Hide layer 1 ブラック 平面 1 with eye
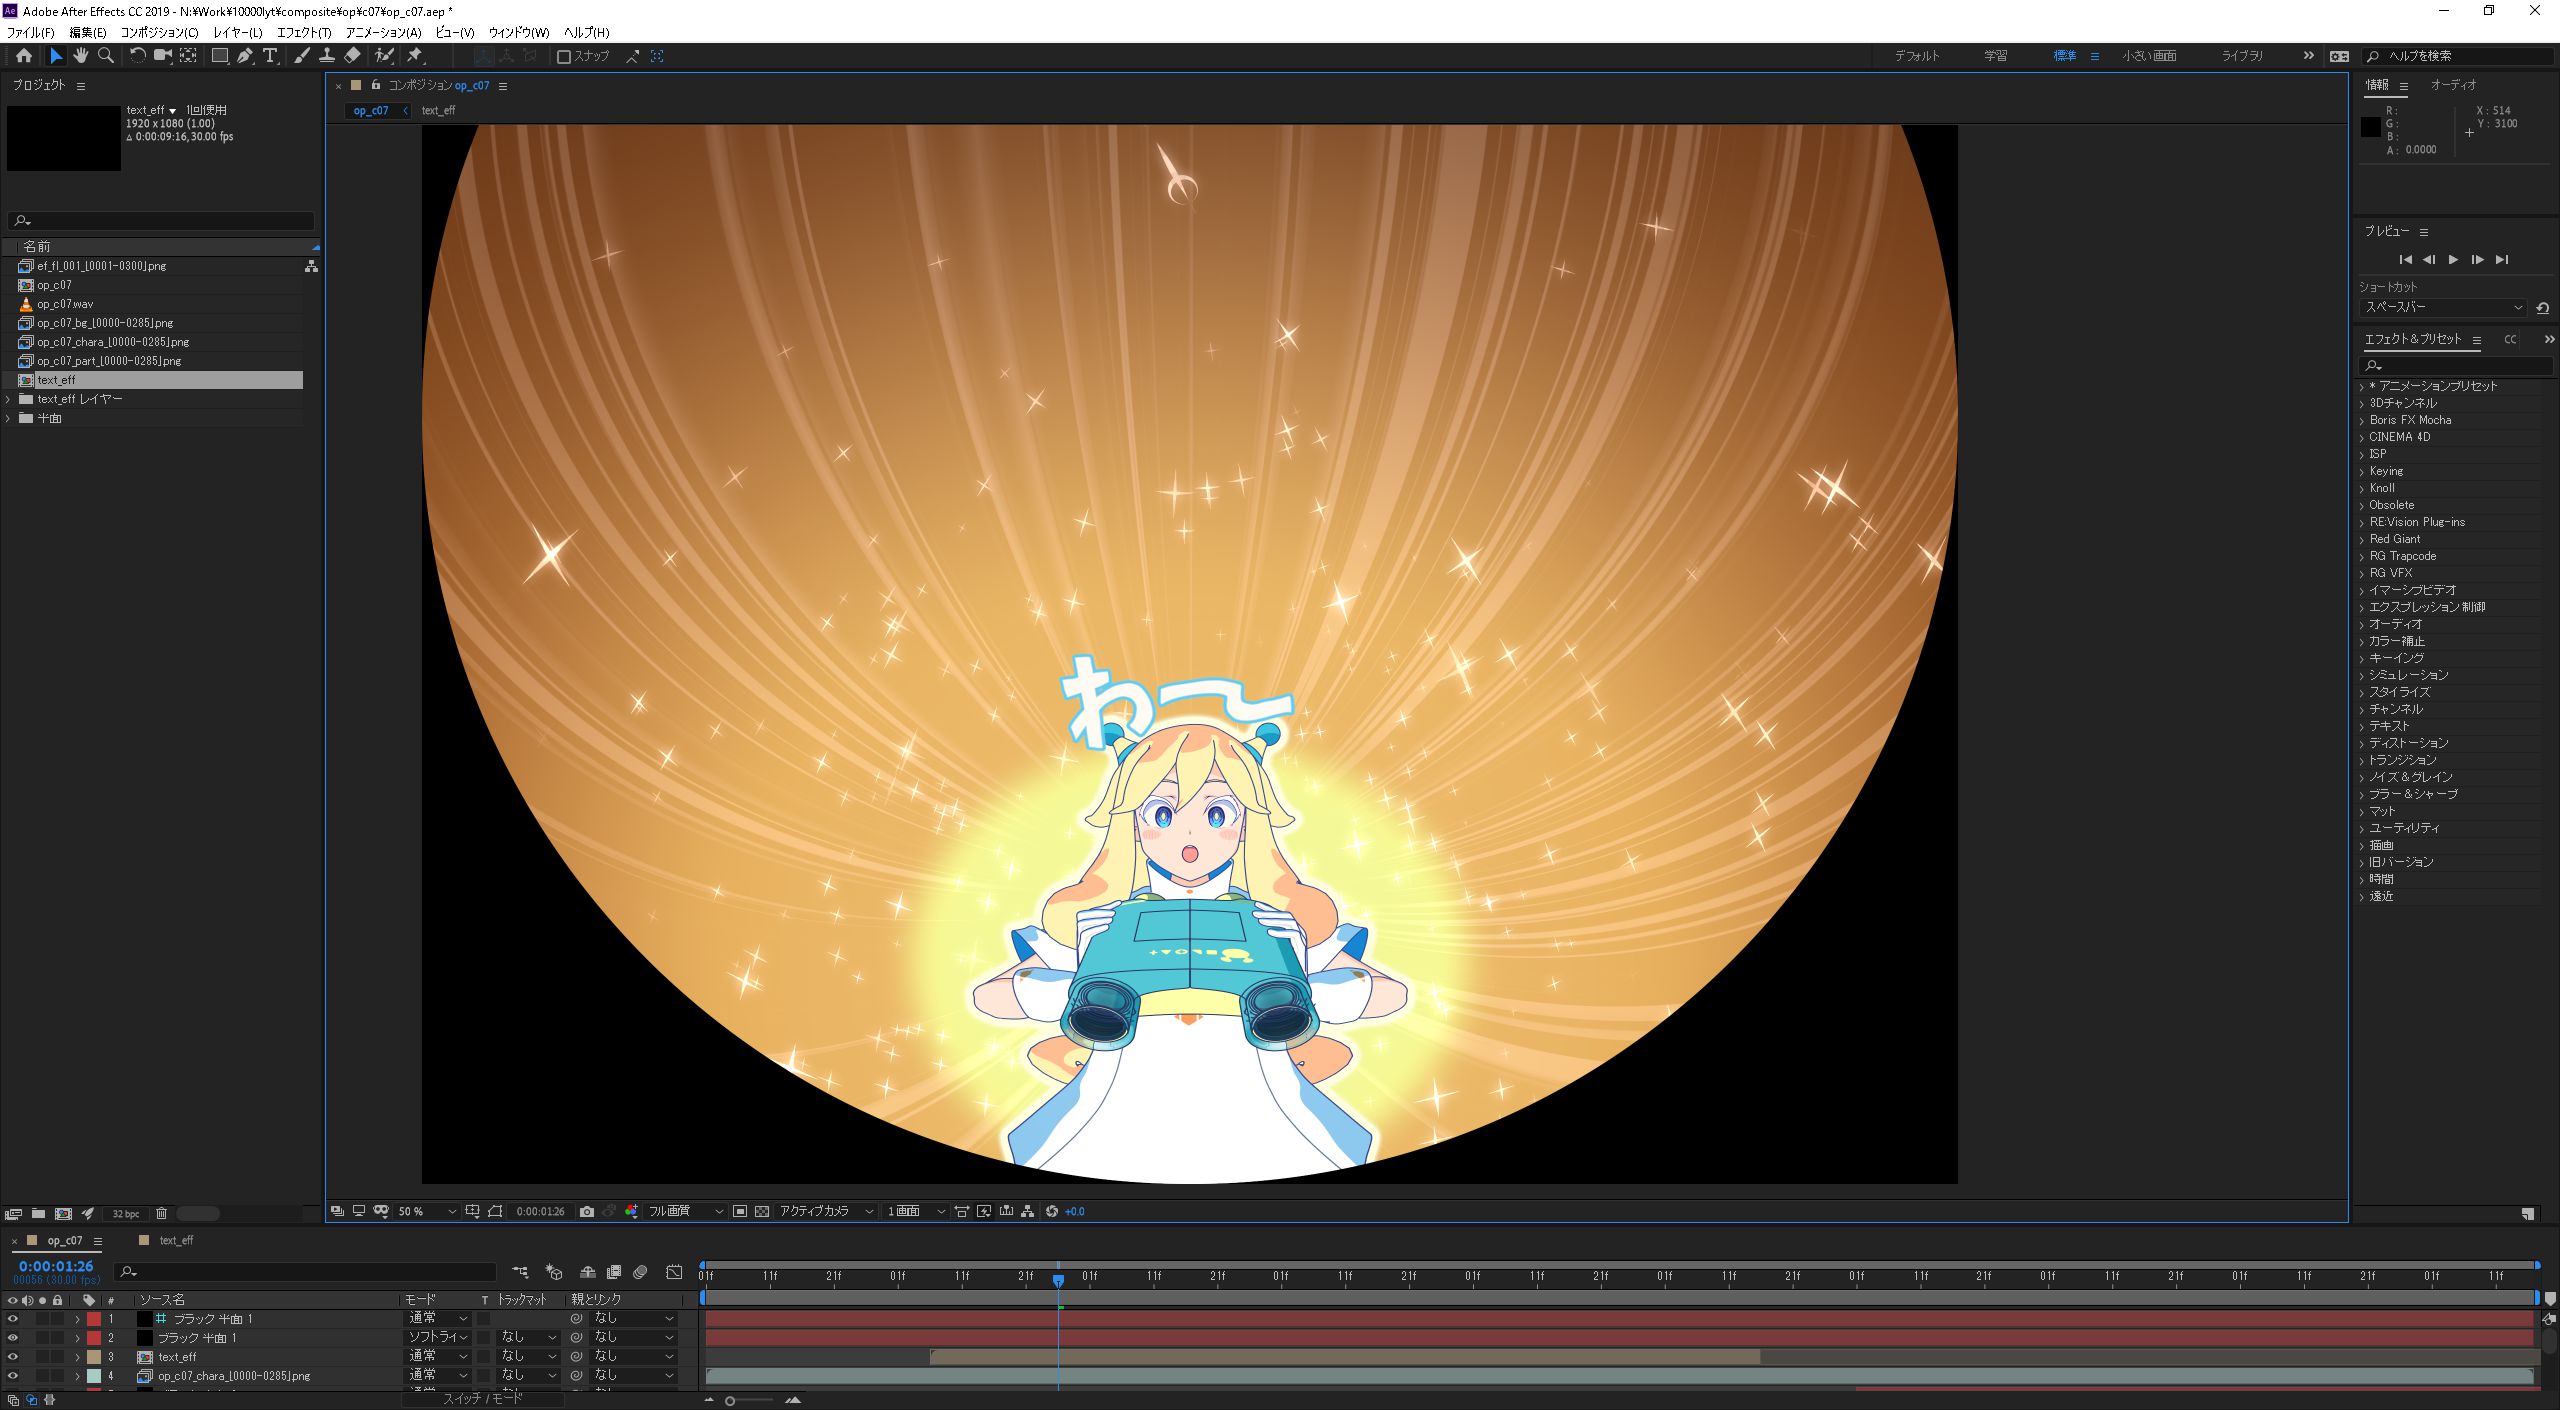Screen dimensions: 2560x1410 pos(12,1319)
